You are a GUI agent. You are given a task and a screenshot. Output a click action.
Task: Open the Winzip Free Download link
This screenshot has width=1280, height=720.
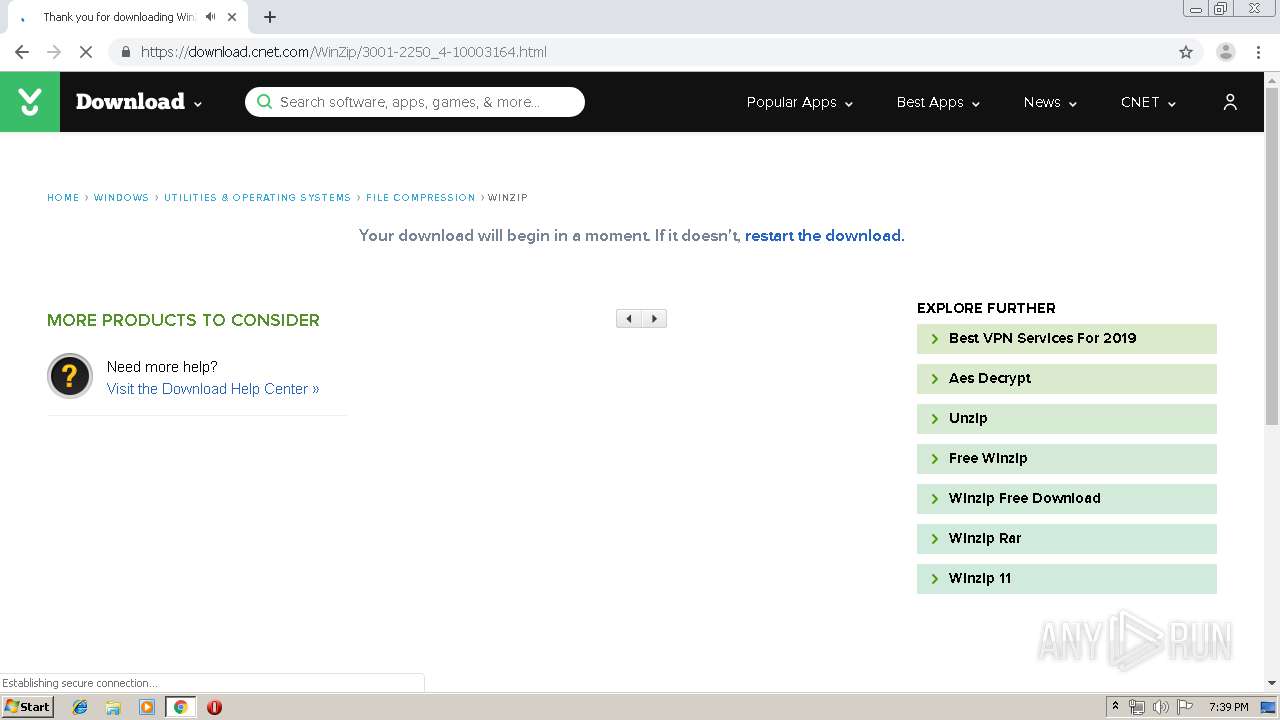[x=1066, y=499]
